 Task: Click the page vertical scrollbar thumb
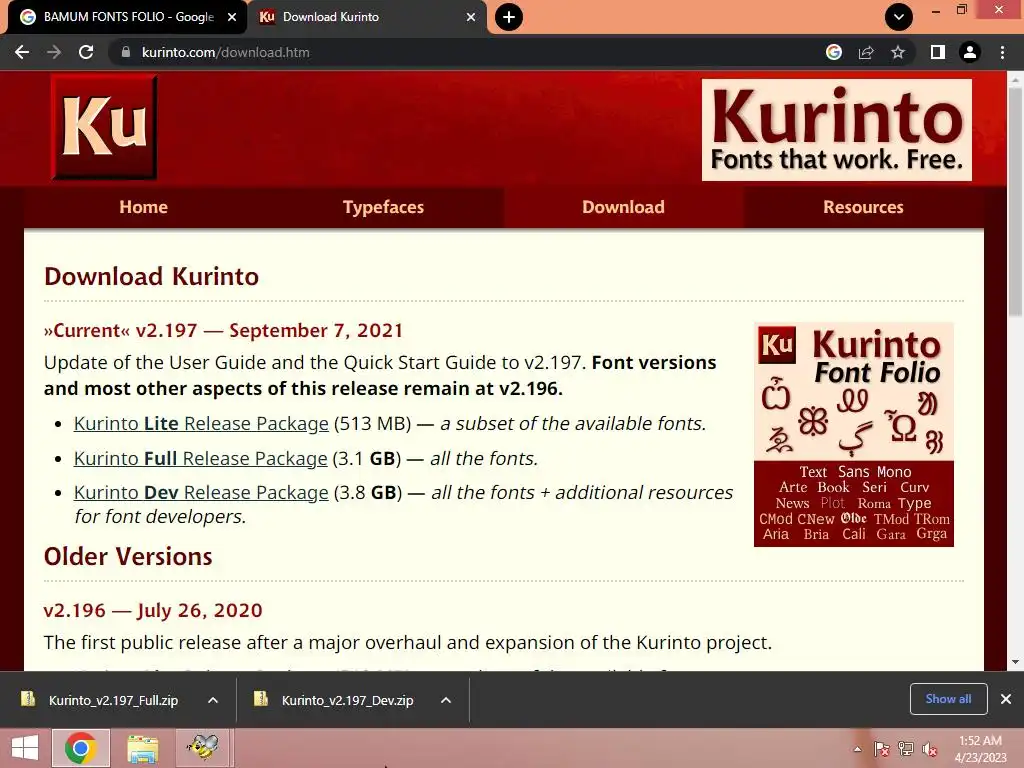pyautogui.click(x=1015, y=202)
